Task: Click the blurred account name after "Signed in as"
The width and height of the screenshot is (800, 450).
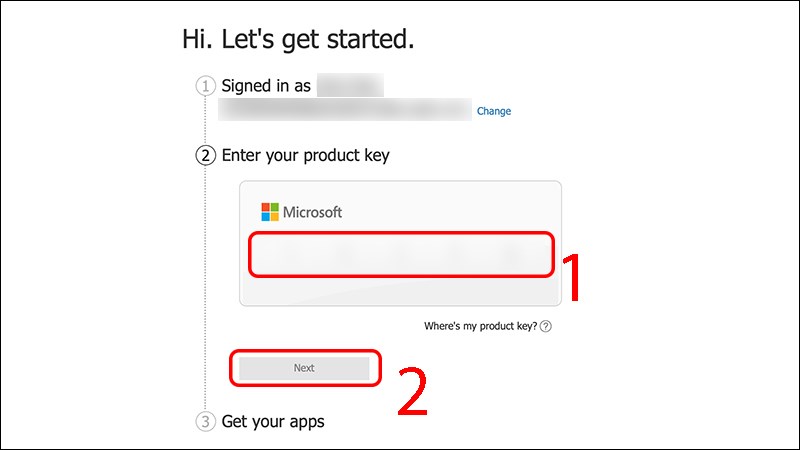Action: (350, 87)
